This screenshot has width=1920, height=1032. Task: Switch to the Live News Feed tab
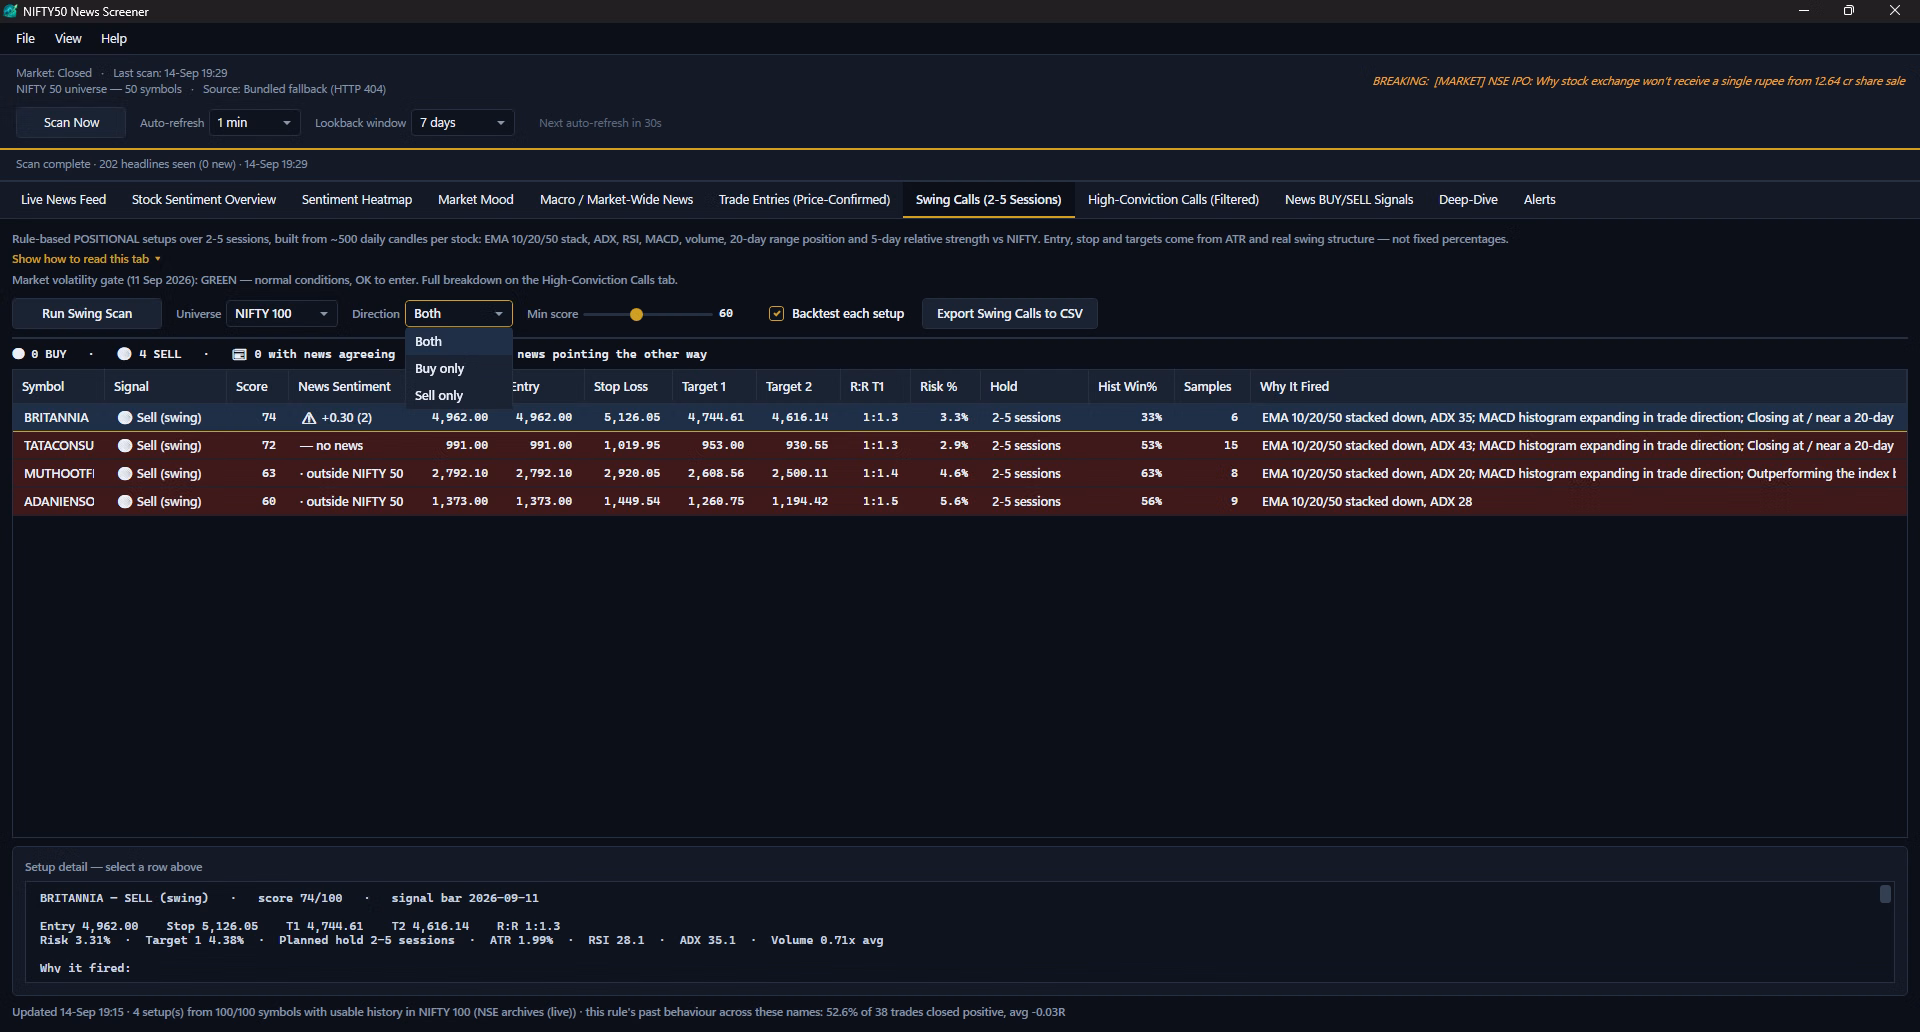coord(63,200)
